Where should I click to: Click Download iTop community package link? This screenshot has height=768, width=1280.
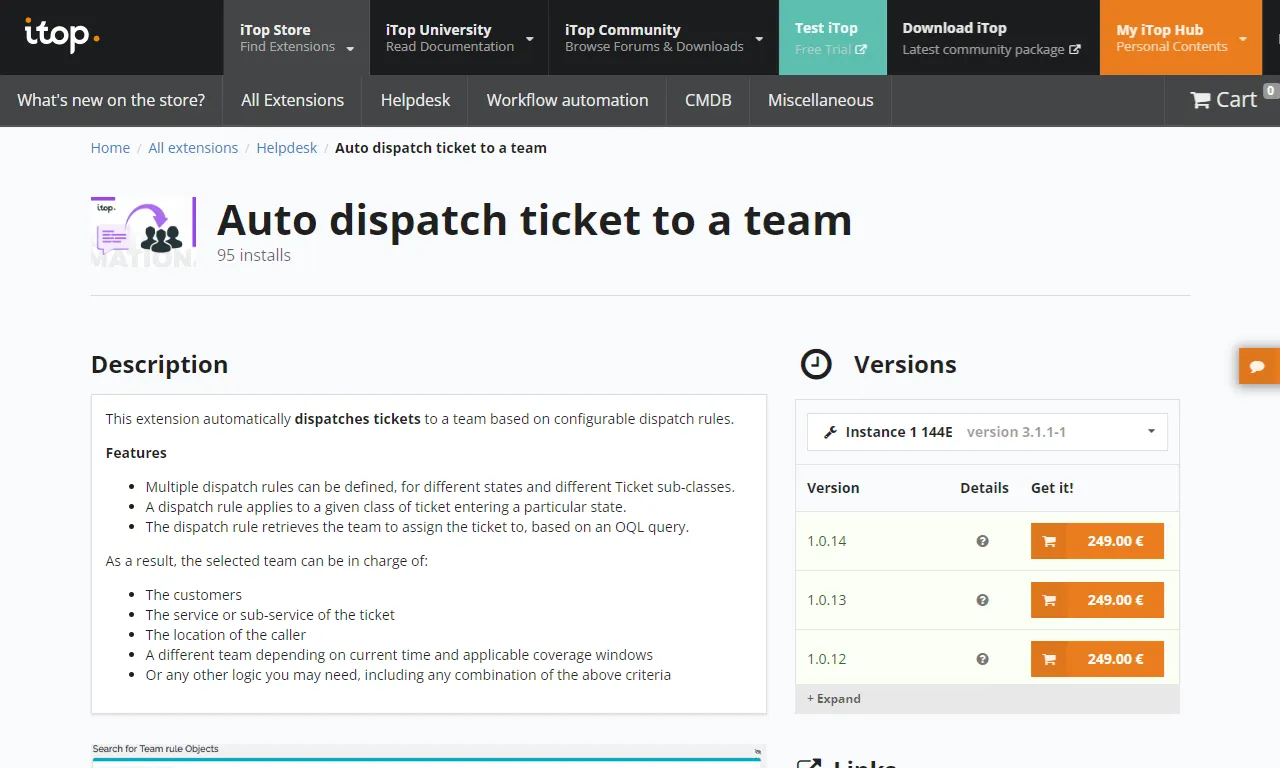click(993, 37)
